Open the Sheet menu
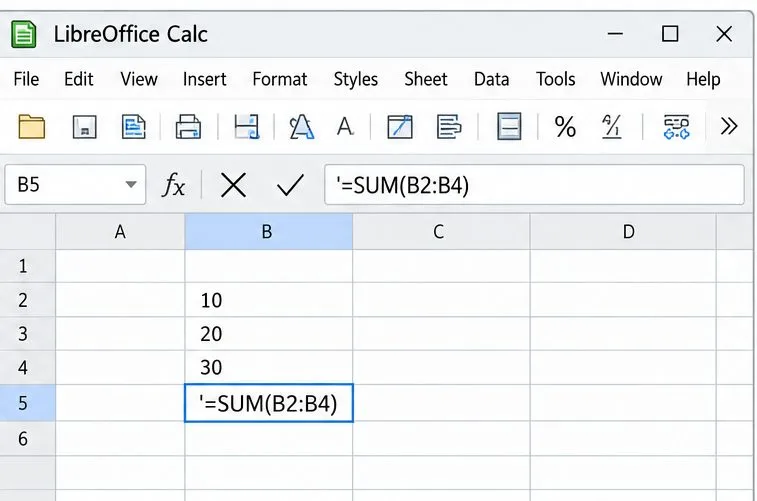757x501 pixels. [x=426, y=79]
